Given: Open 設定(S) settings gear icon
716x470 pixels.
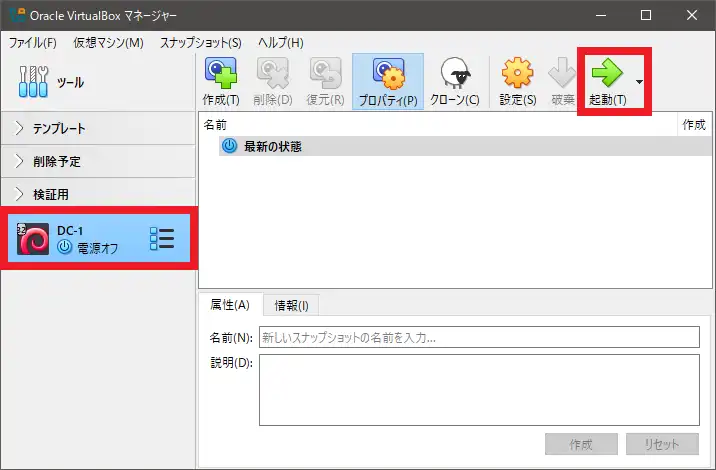Looking at the screenshot, I should 517,74.
